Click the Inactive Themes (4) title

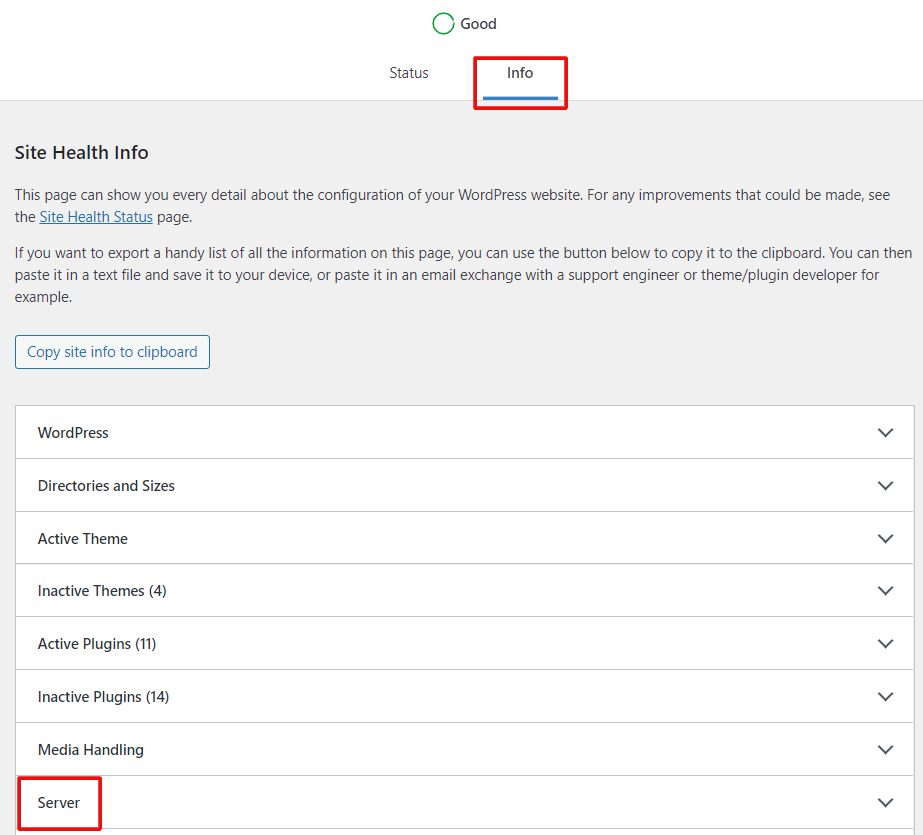102,590
